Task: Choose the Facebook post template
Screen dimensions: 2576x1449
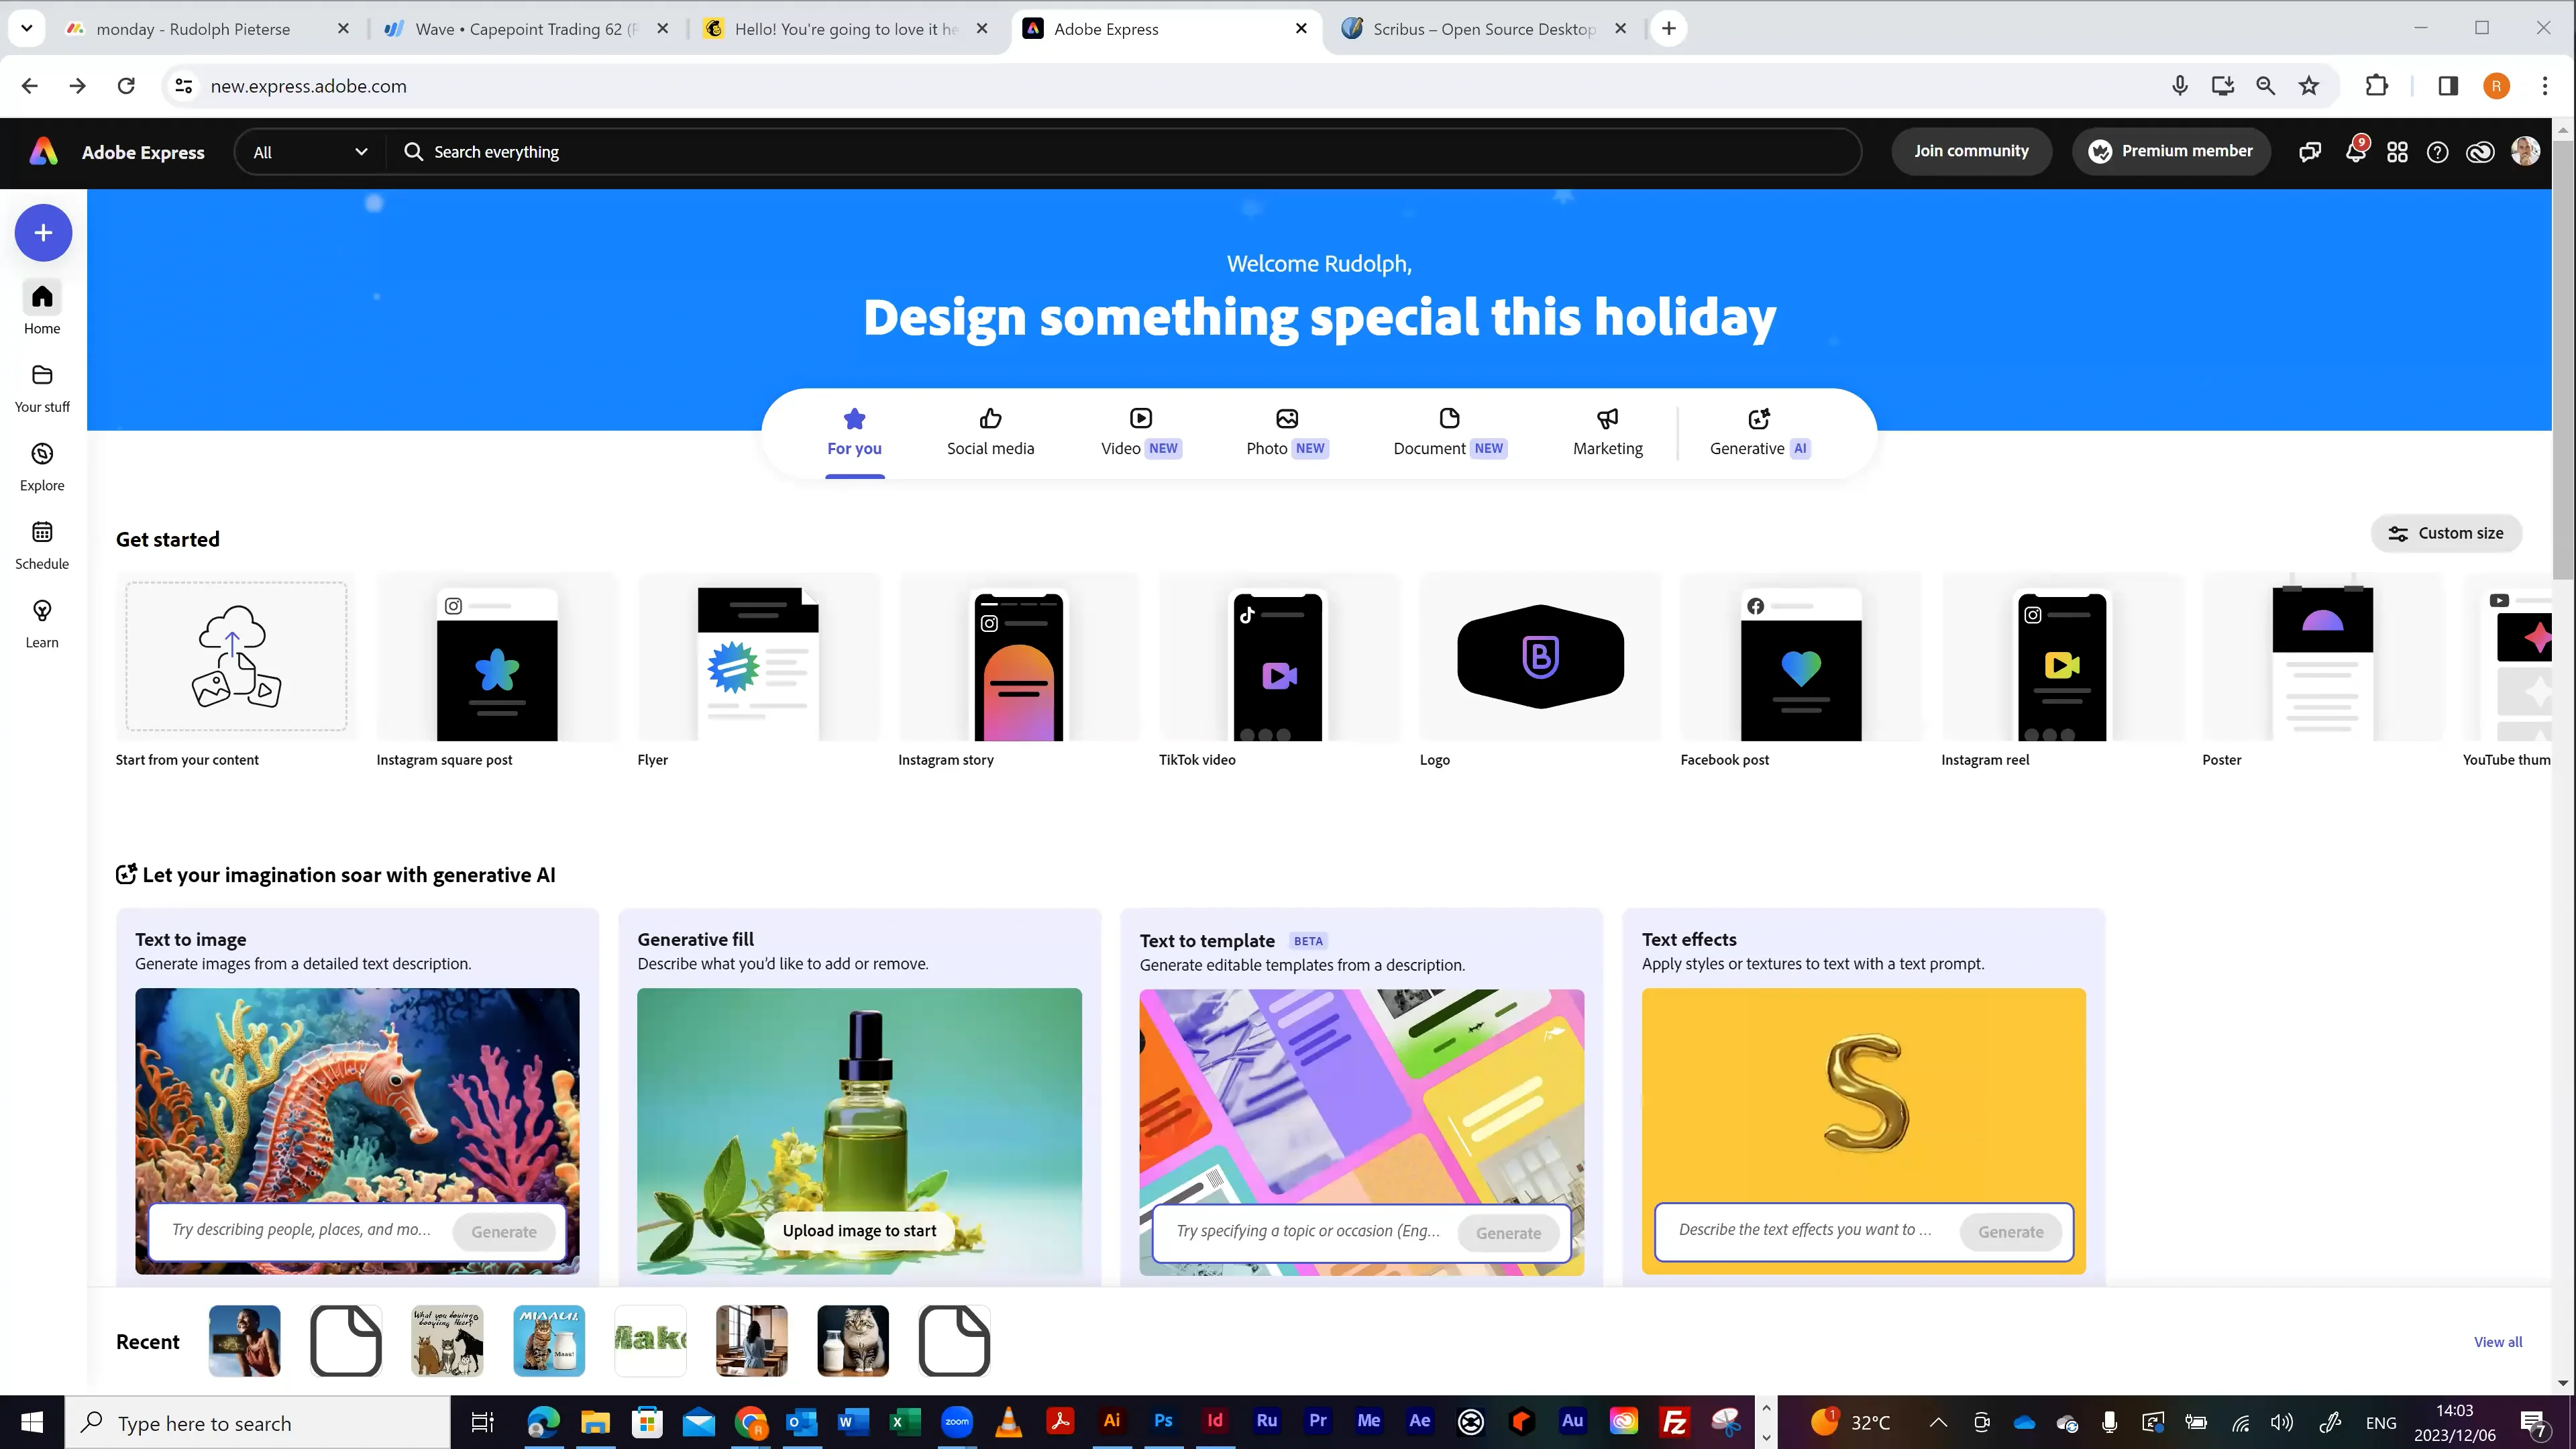Action: (x=1801, y=671)
